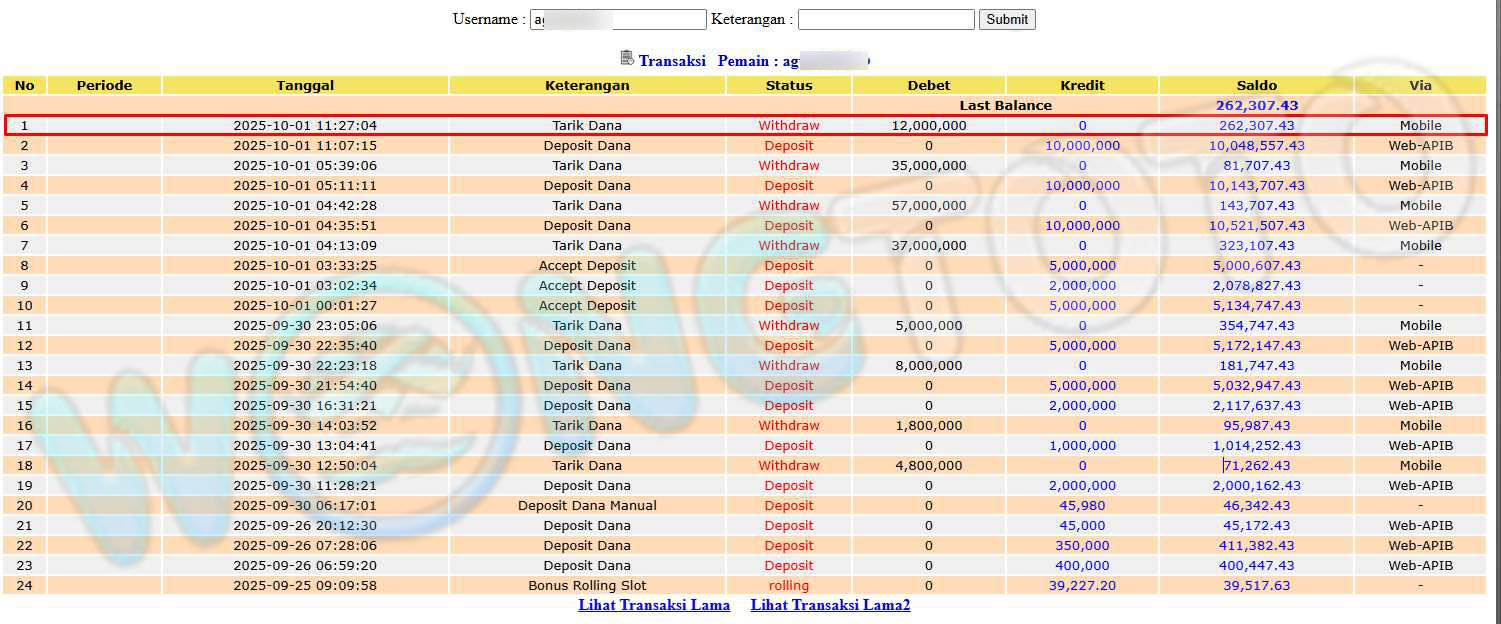Screen dimensions: 1501x624
Task: Click the 12,000,000 debet value in row 1
Action: point(928,125)
